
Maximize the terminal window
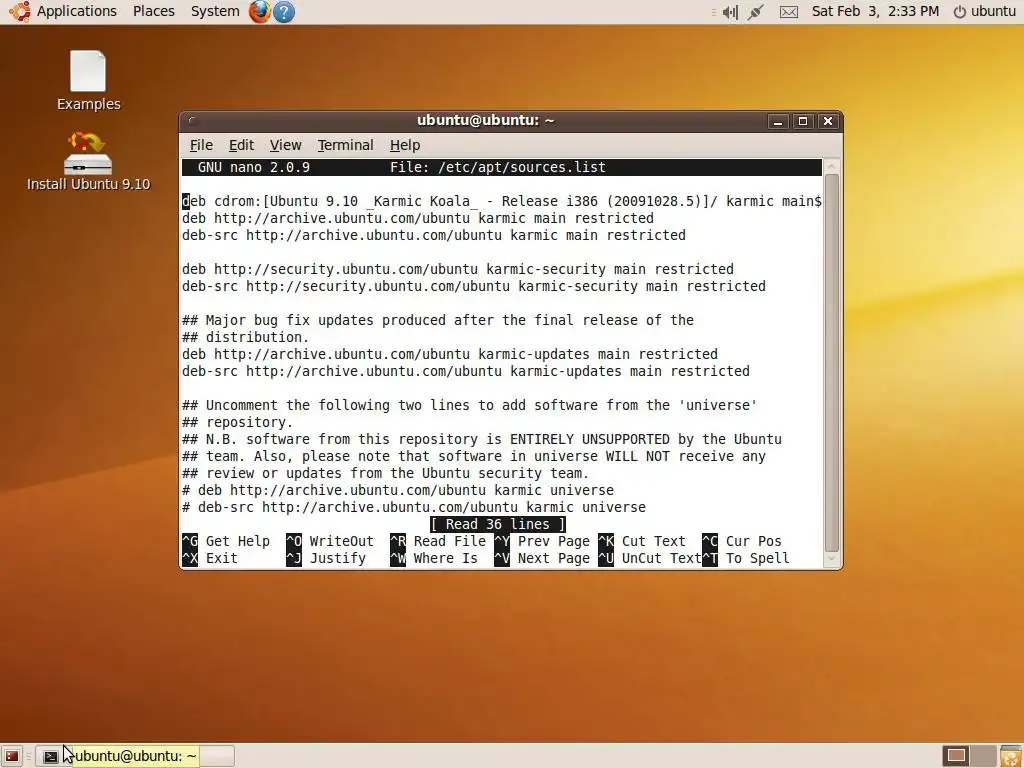tap(803, 121)
